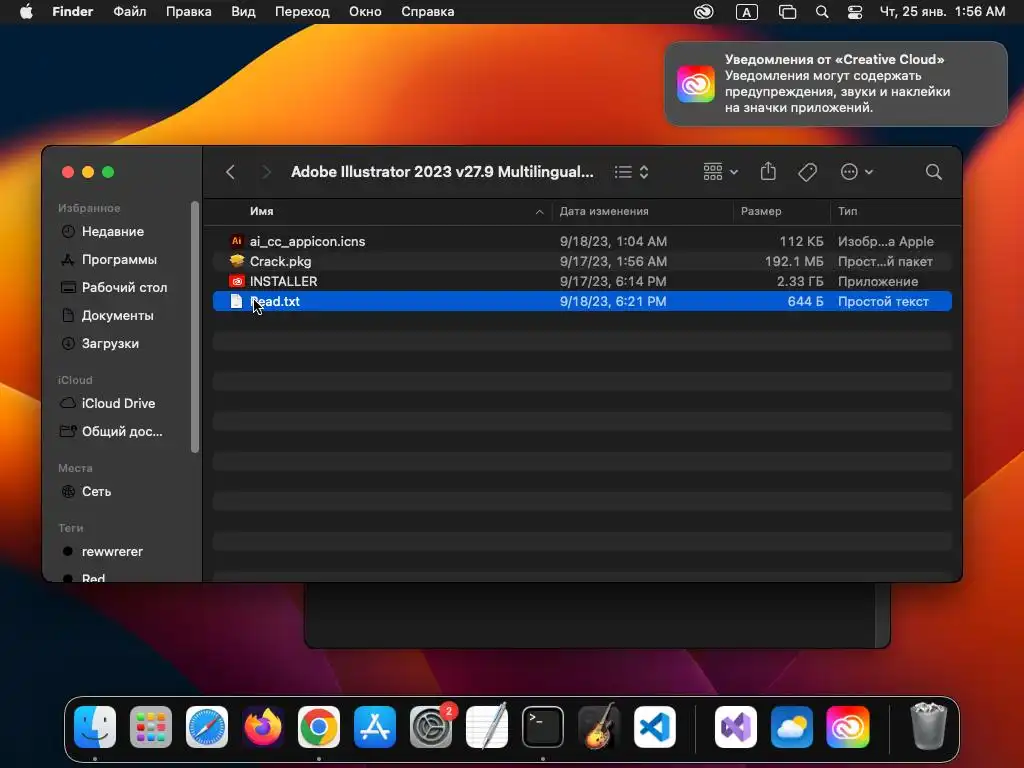
Task: Open System Settings from the Dock
Action: [431, 726]
